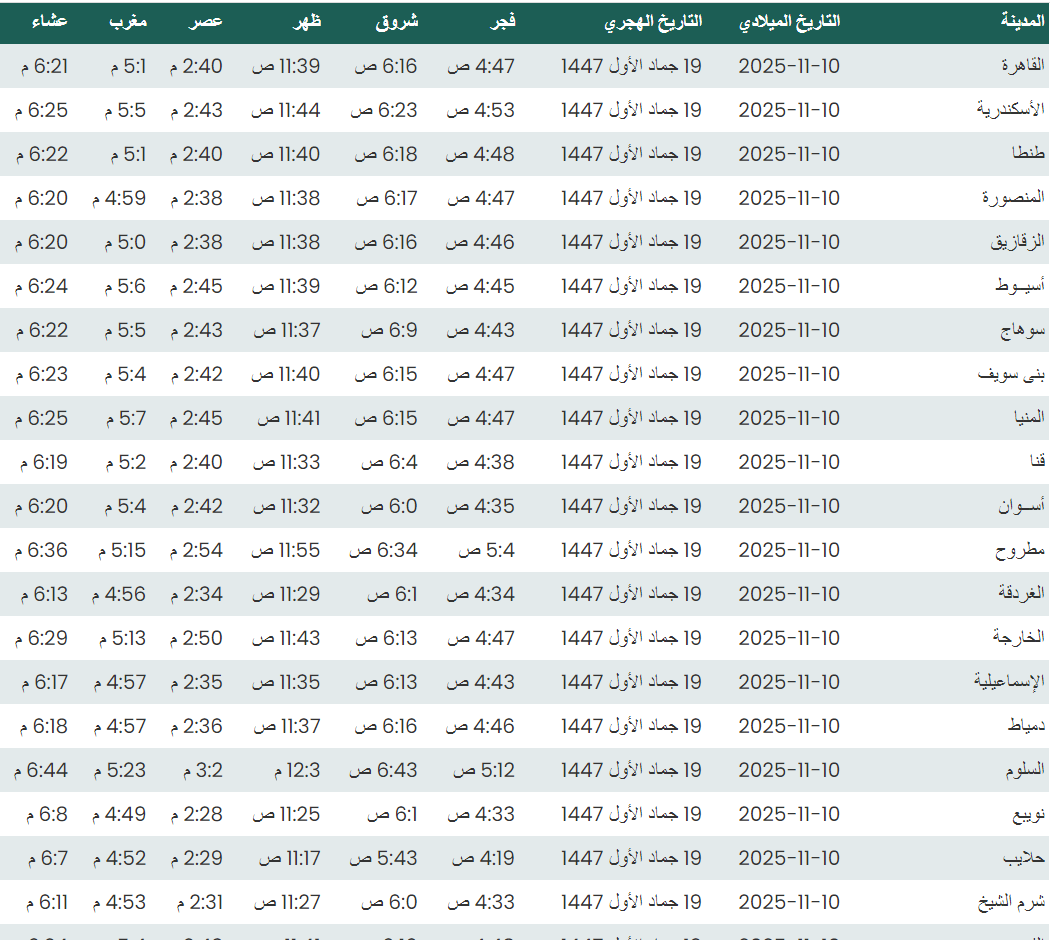Click the التاريخ الهجري column header
This screenshot has width=1050, height=940.
click(654, 22)
